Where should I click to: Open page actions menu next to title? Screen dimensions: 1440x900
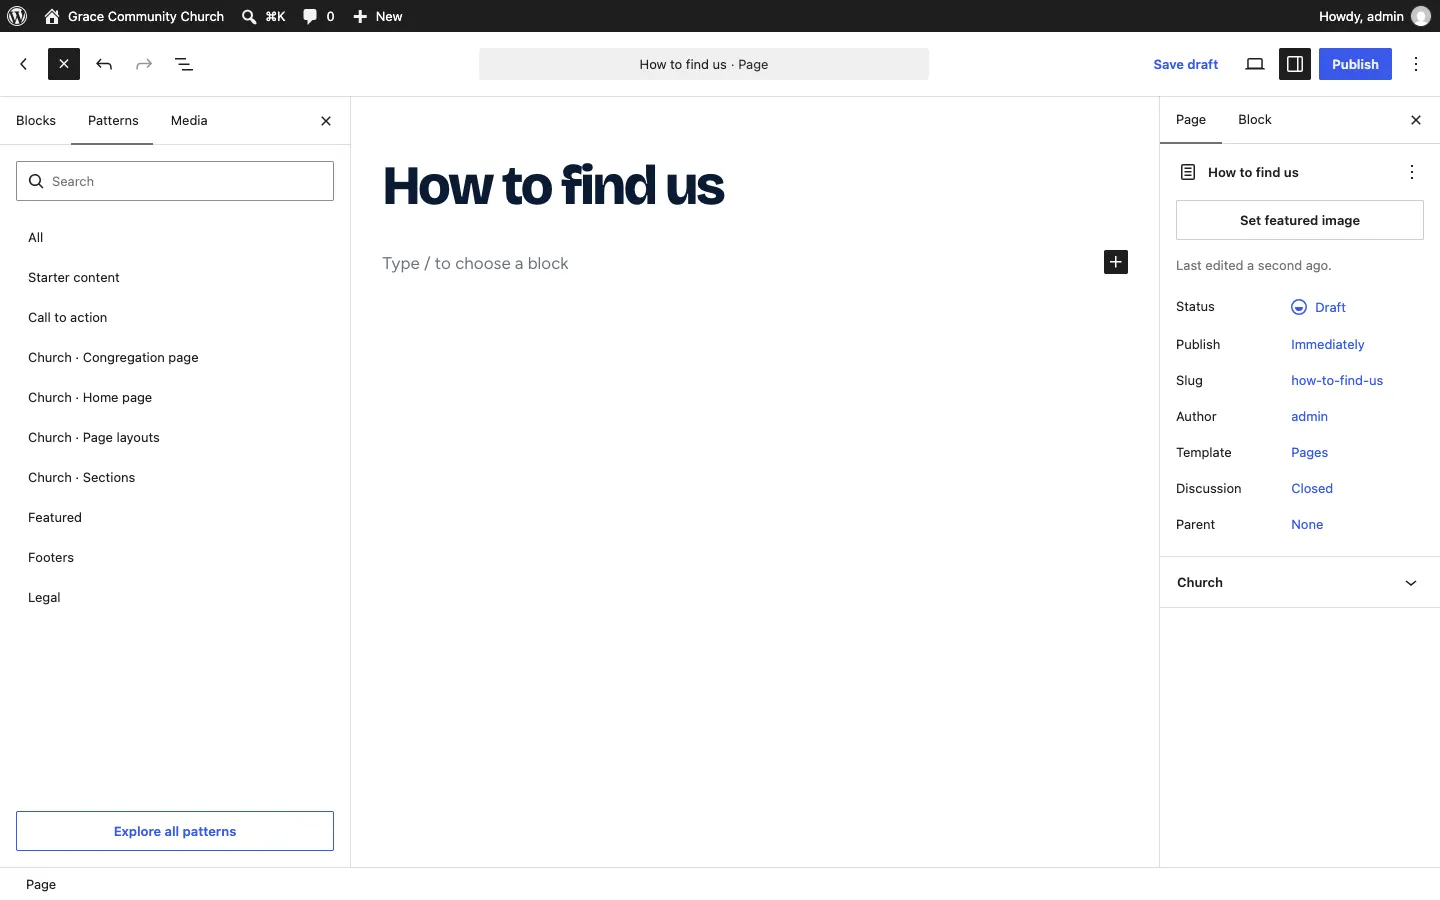click(1412, 172)
